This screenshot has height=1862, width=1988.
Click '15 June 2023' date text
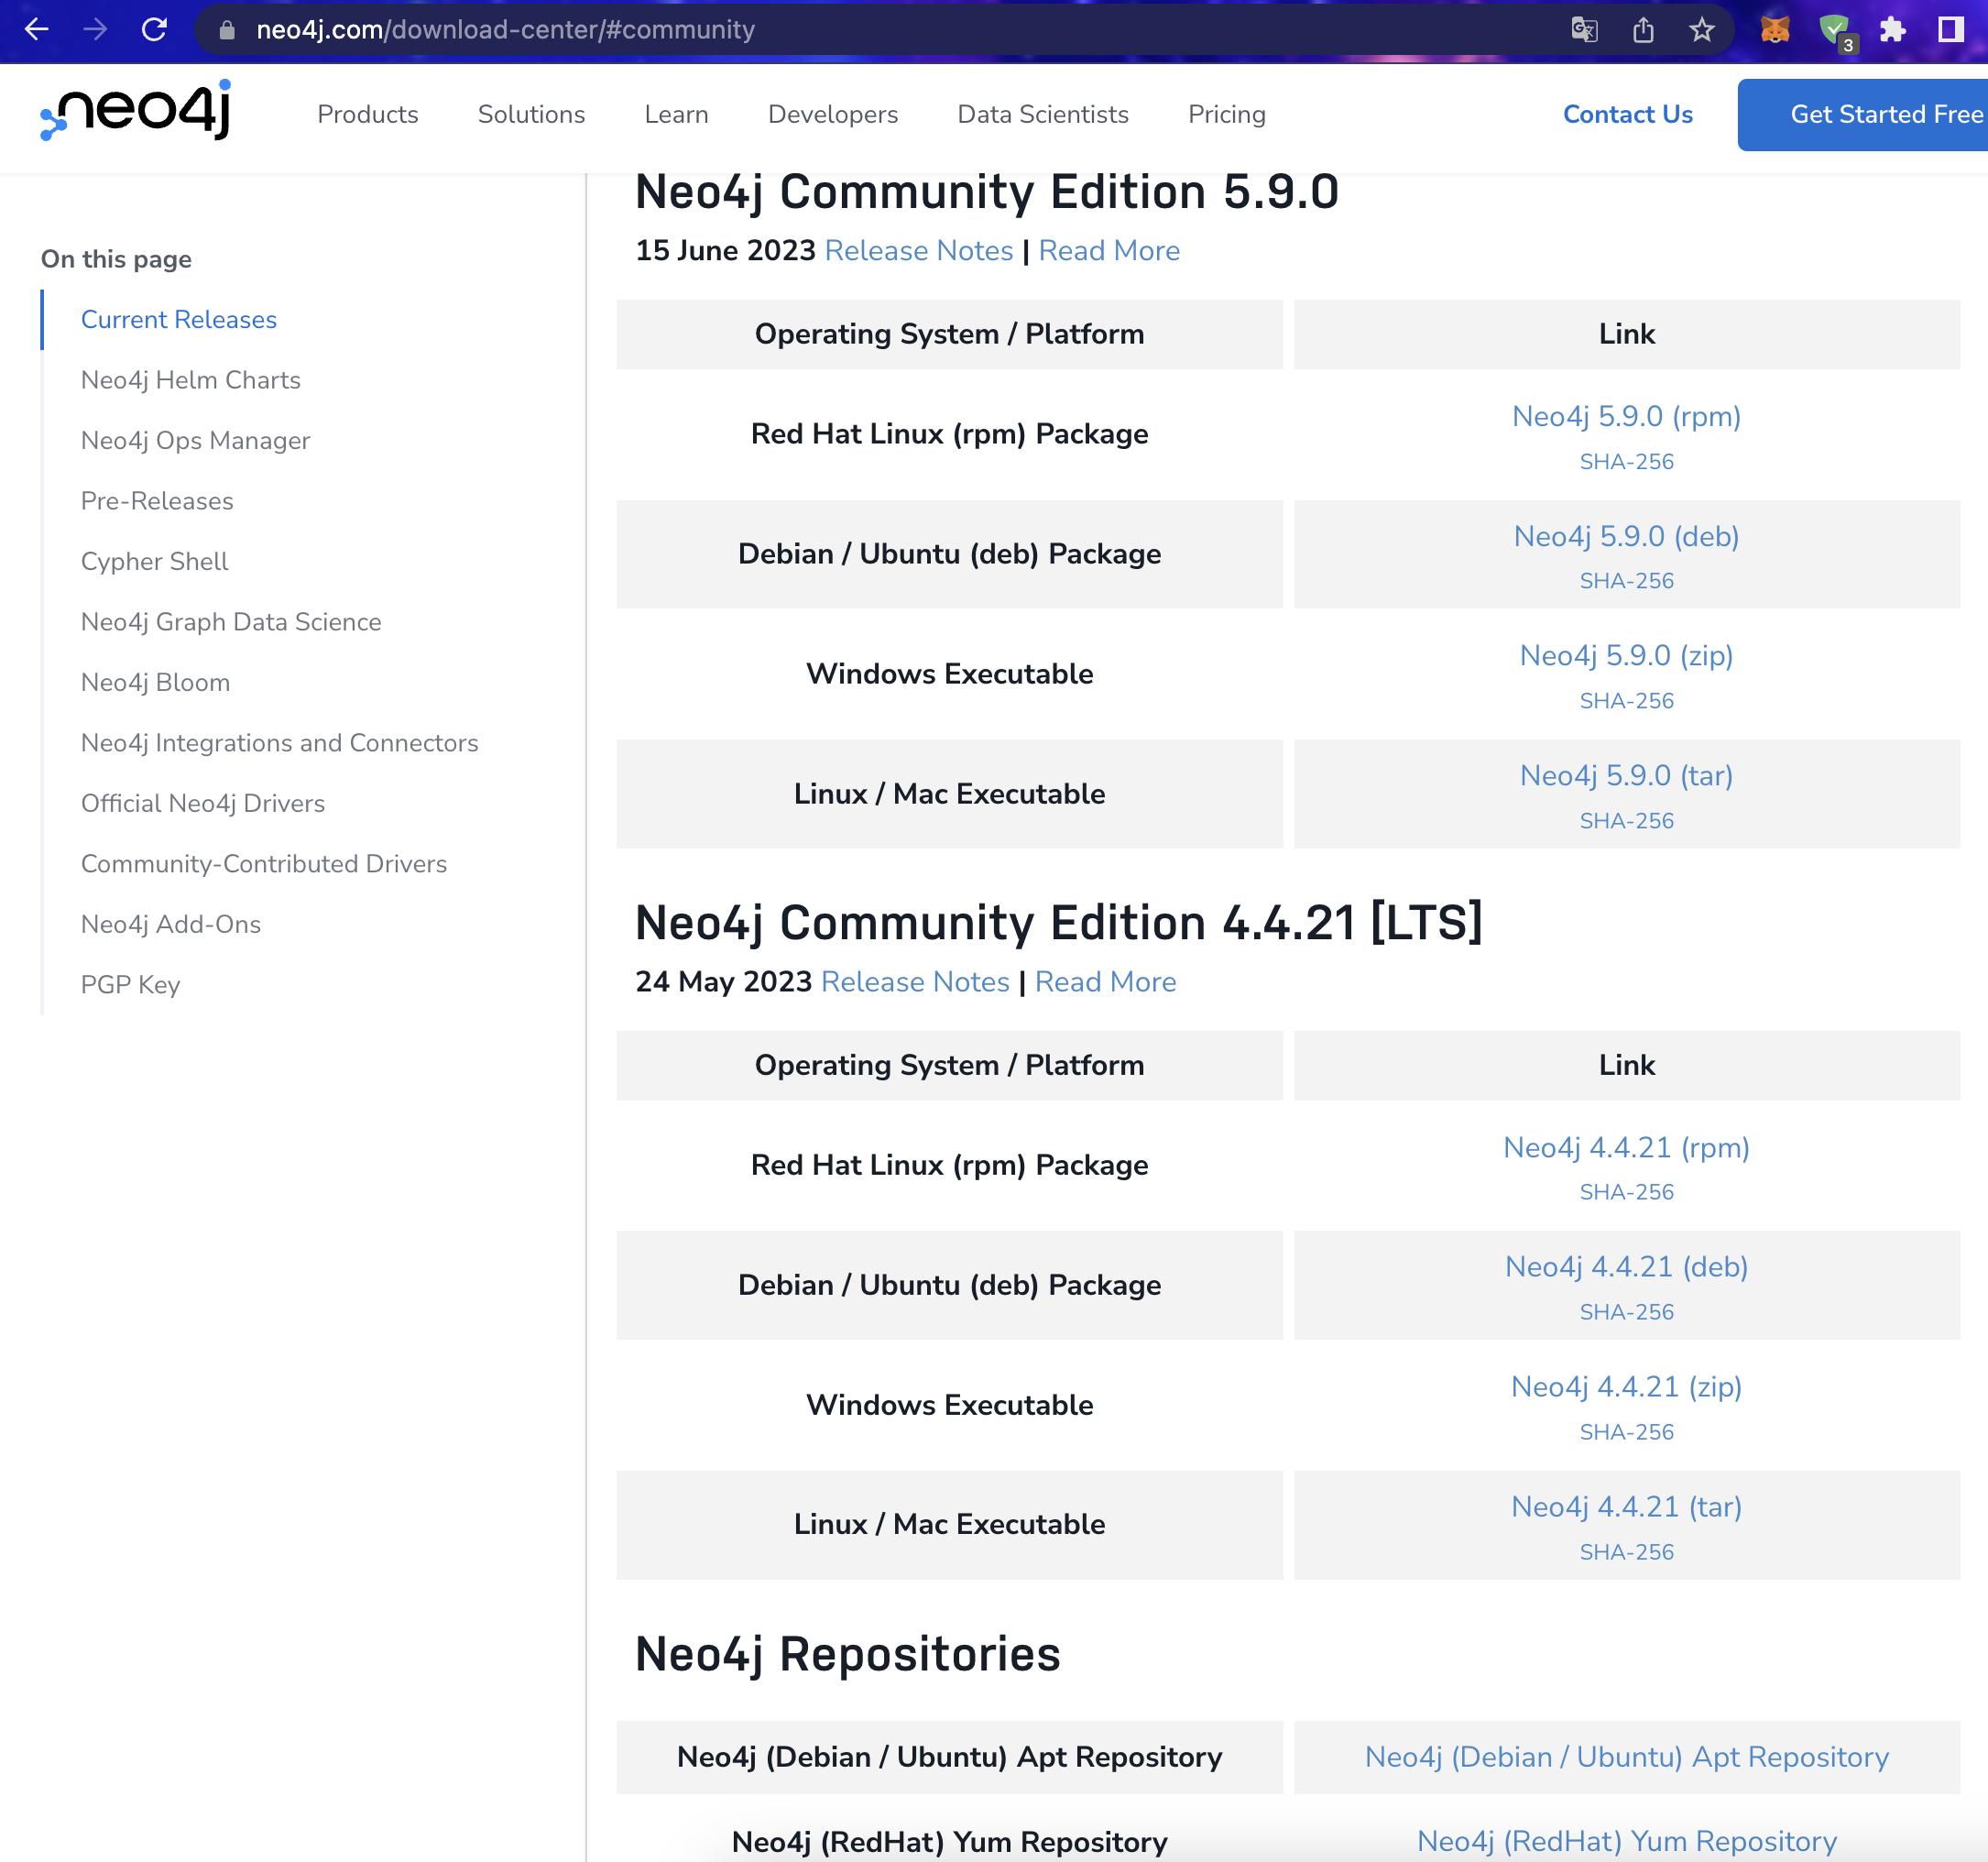[x=726, y=251]
